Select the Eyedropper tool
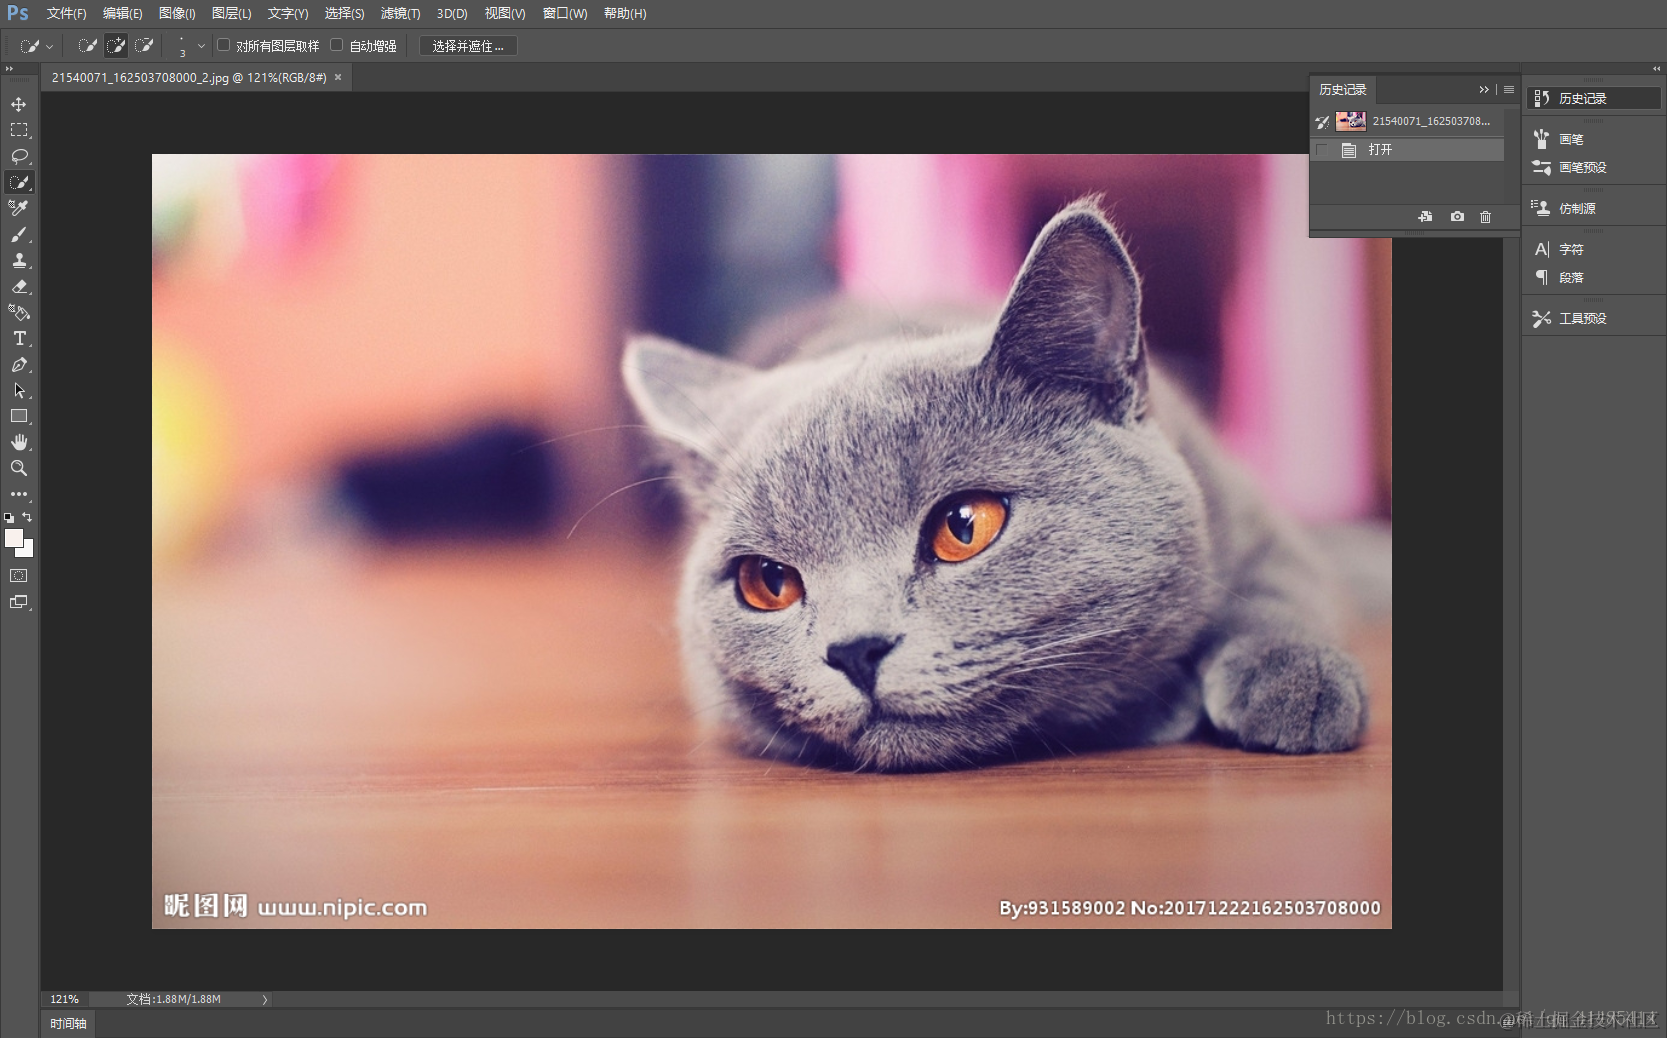Image resolution: width=1667 pixels, height=1038 pixels. (x=19, y=208)
